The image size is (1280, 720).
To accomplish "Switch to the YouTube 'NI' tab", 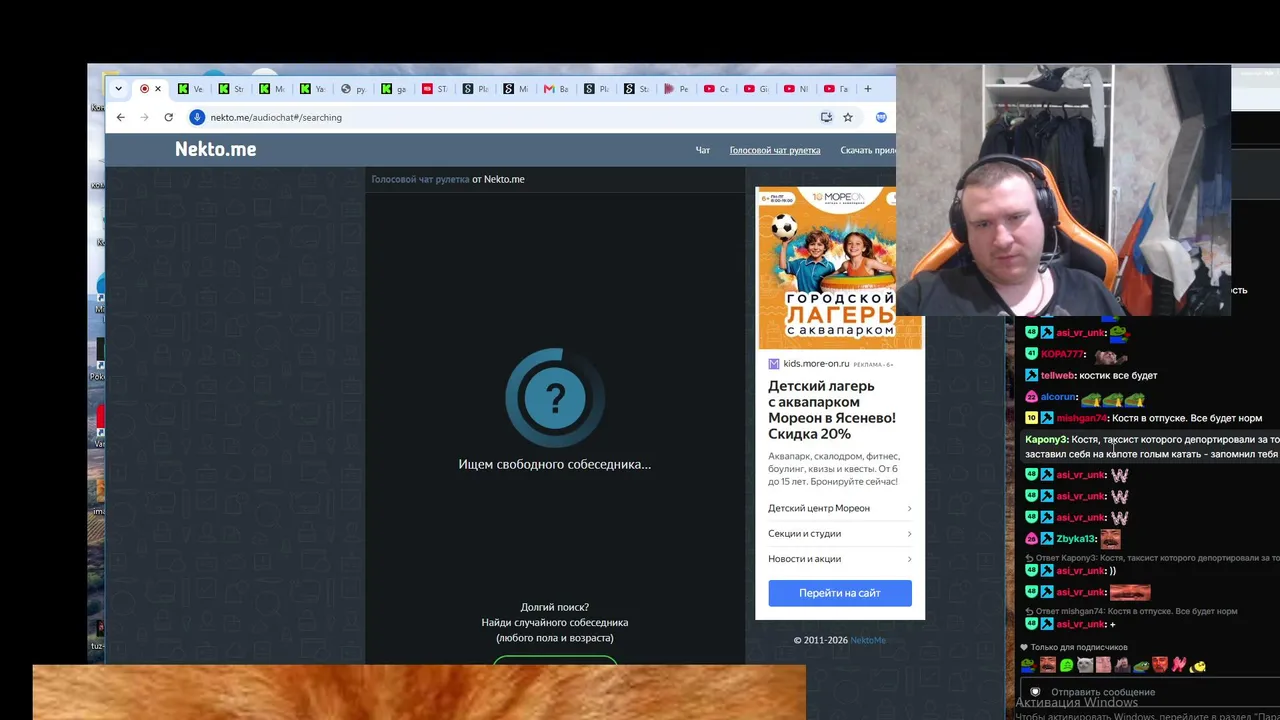I will (x=797, y=89).
